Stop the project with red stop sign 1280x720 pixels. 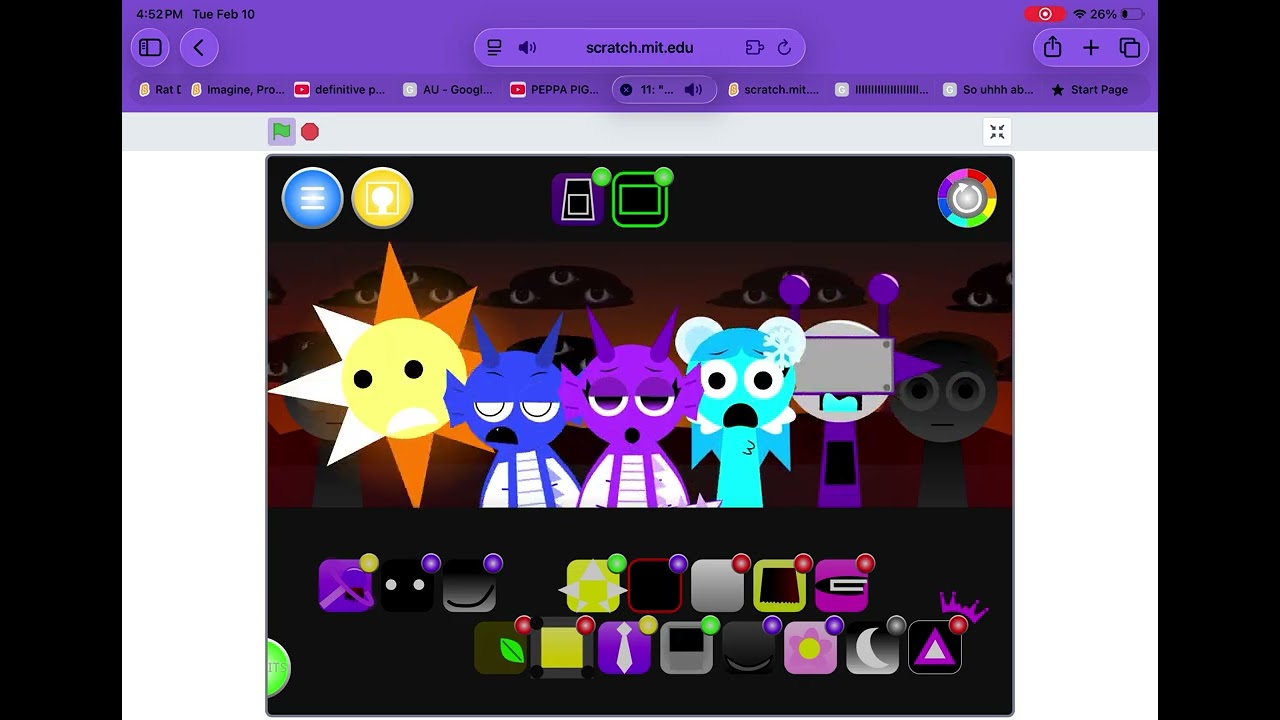click(310, 131)
